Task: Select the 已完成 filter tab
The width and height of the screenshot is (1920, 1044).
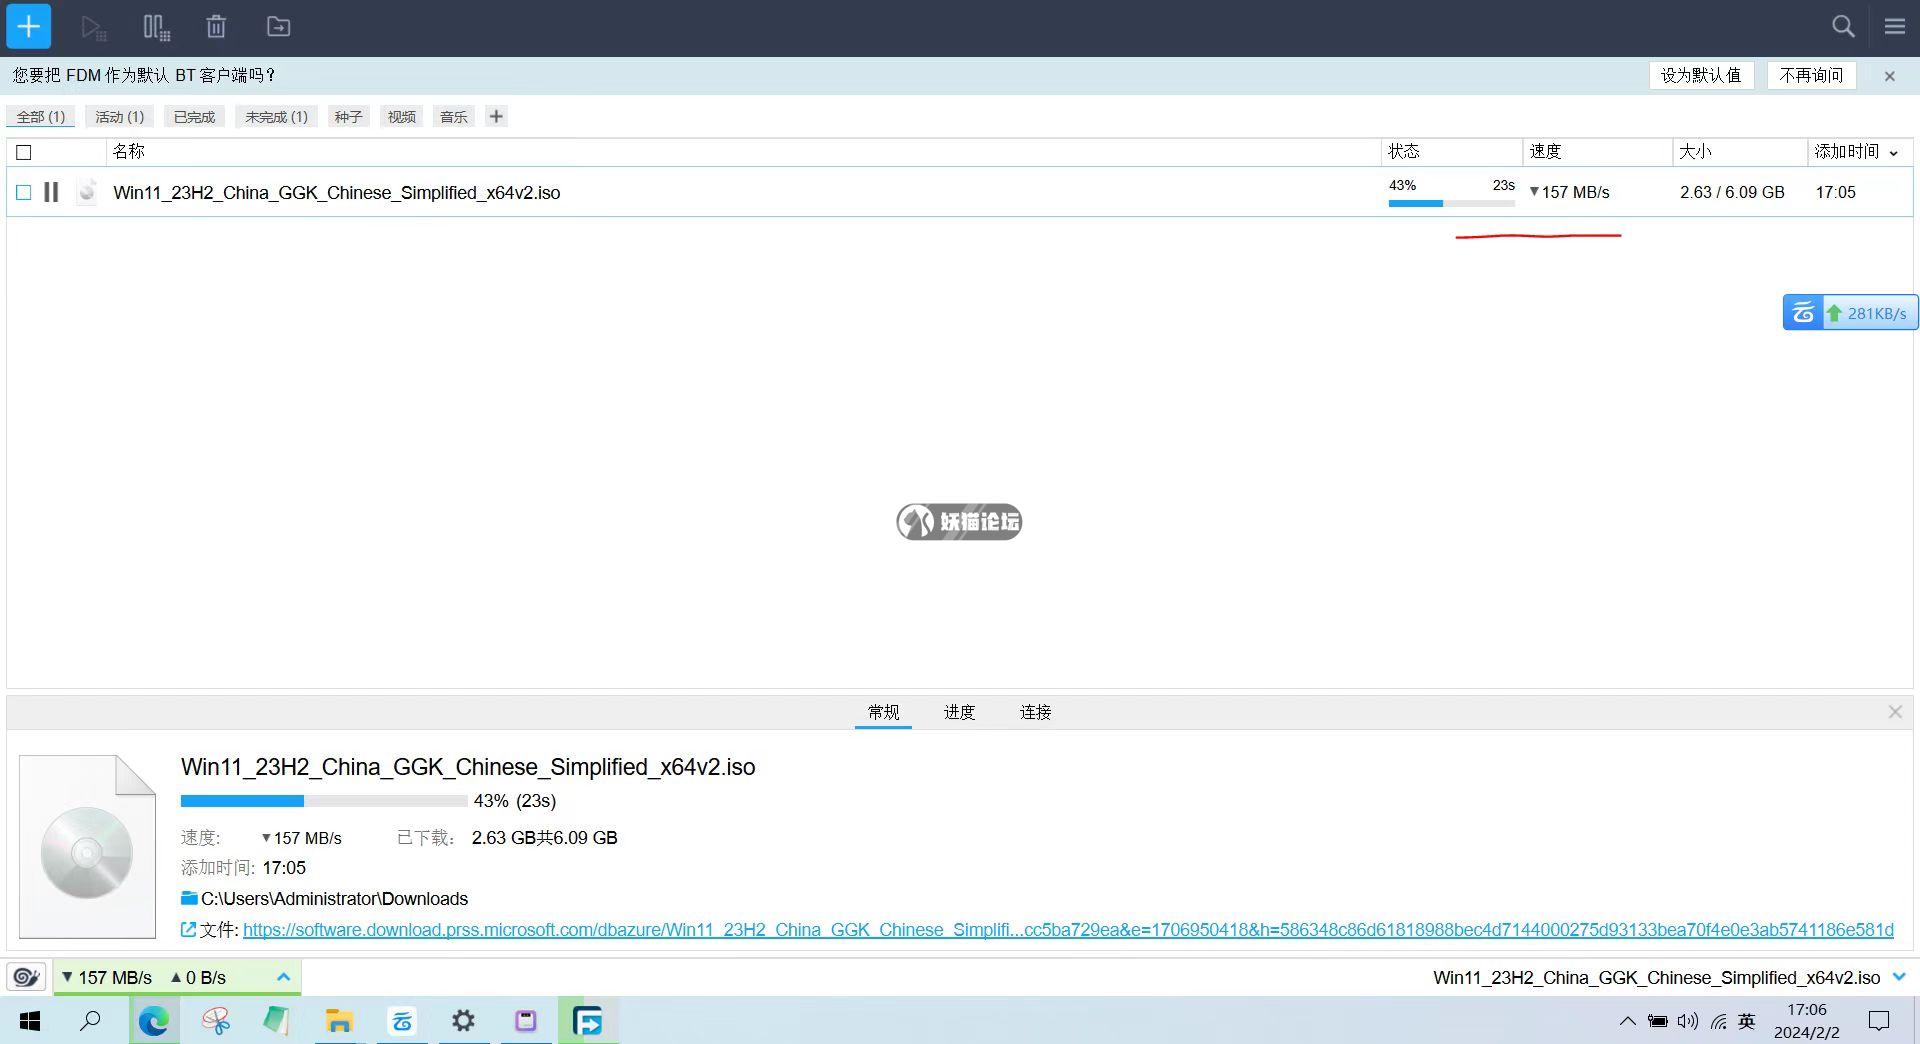Action: [x=194, y=117]
